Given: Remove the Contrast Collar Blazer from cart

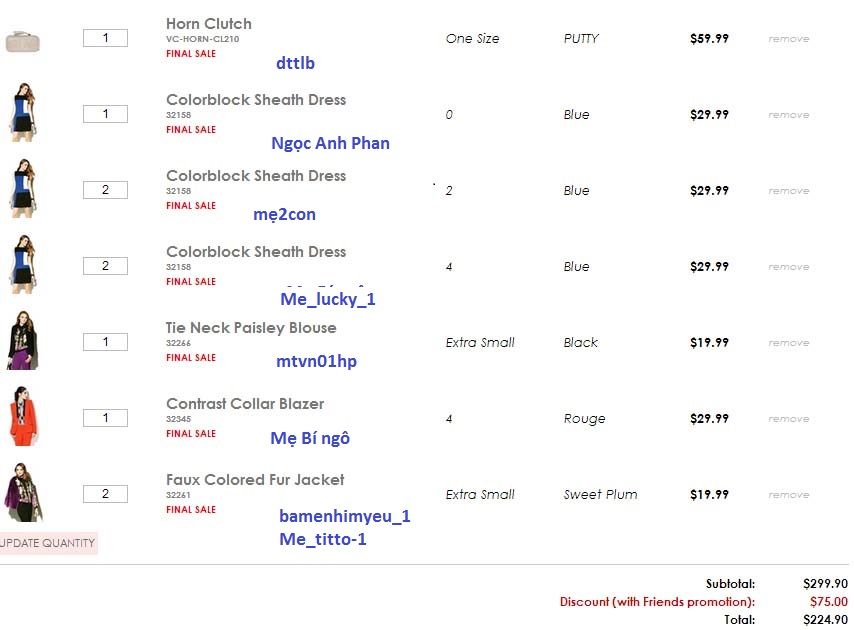Looking at the screenshot, I should tap(788, 419).
